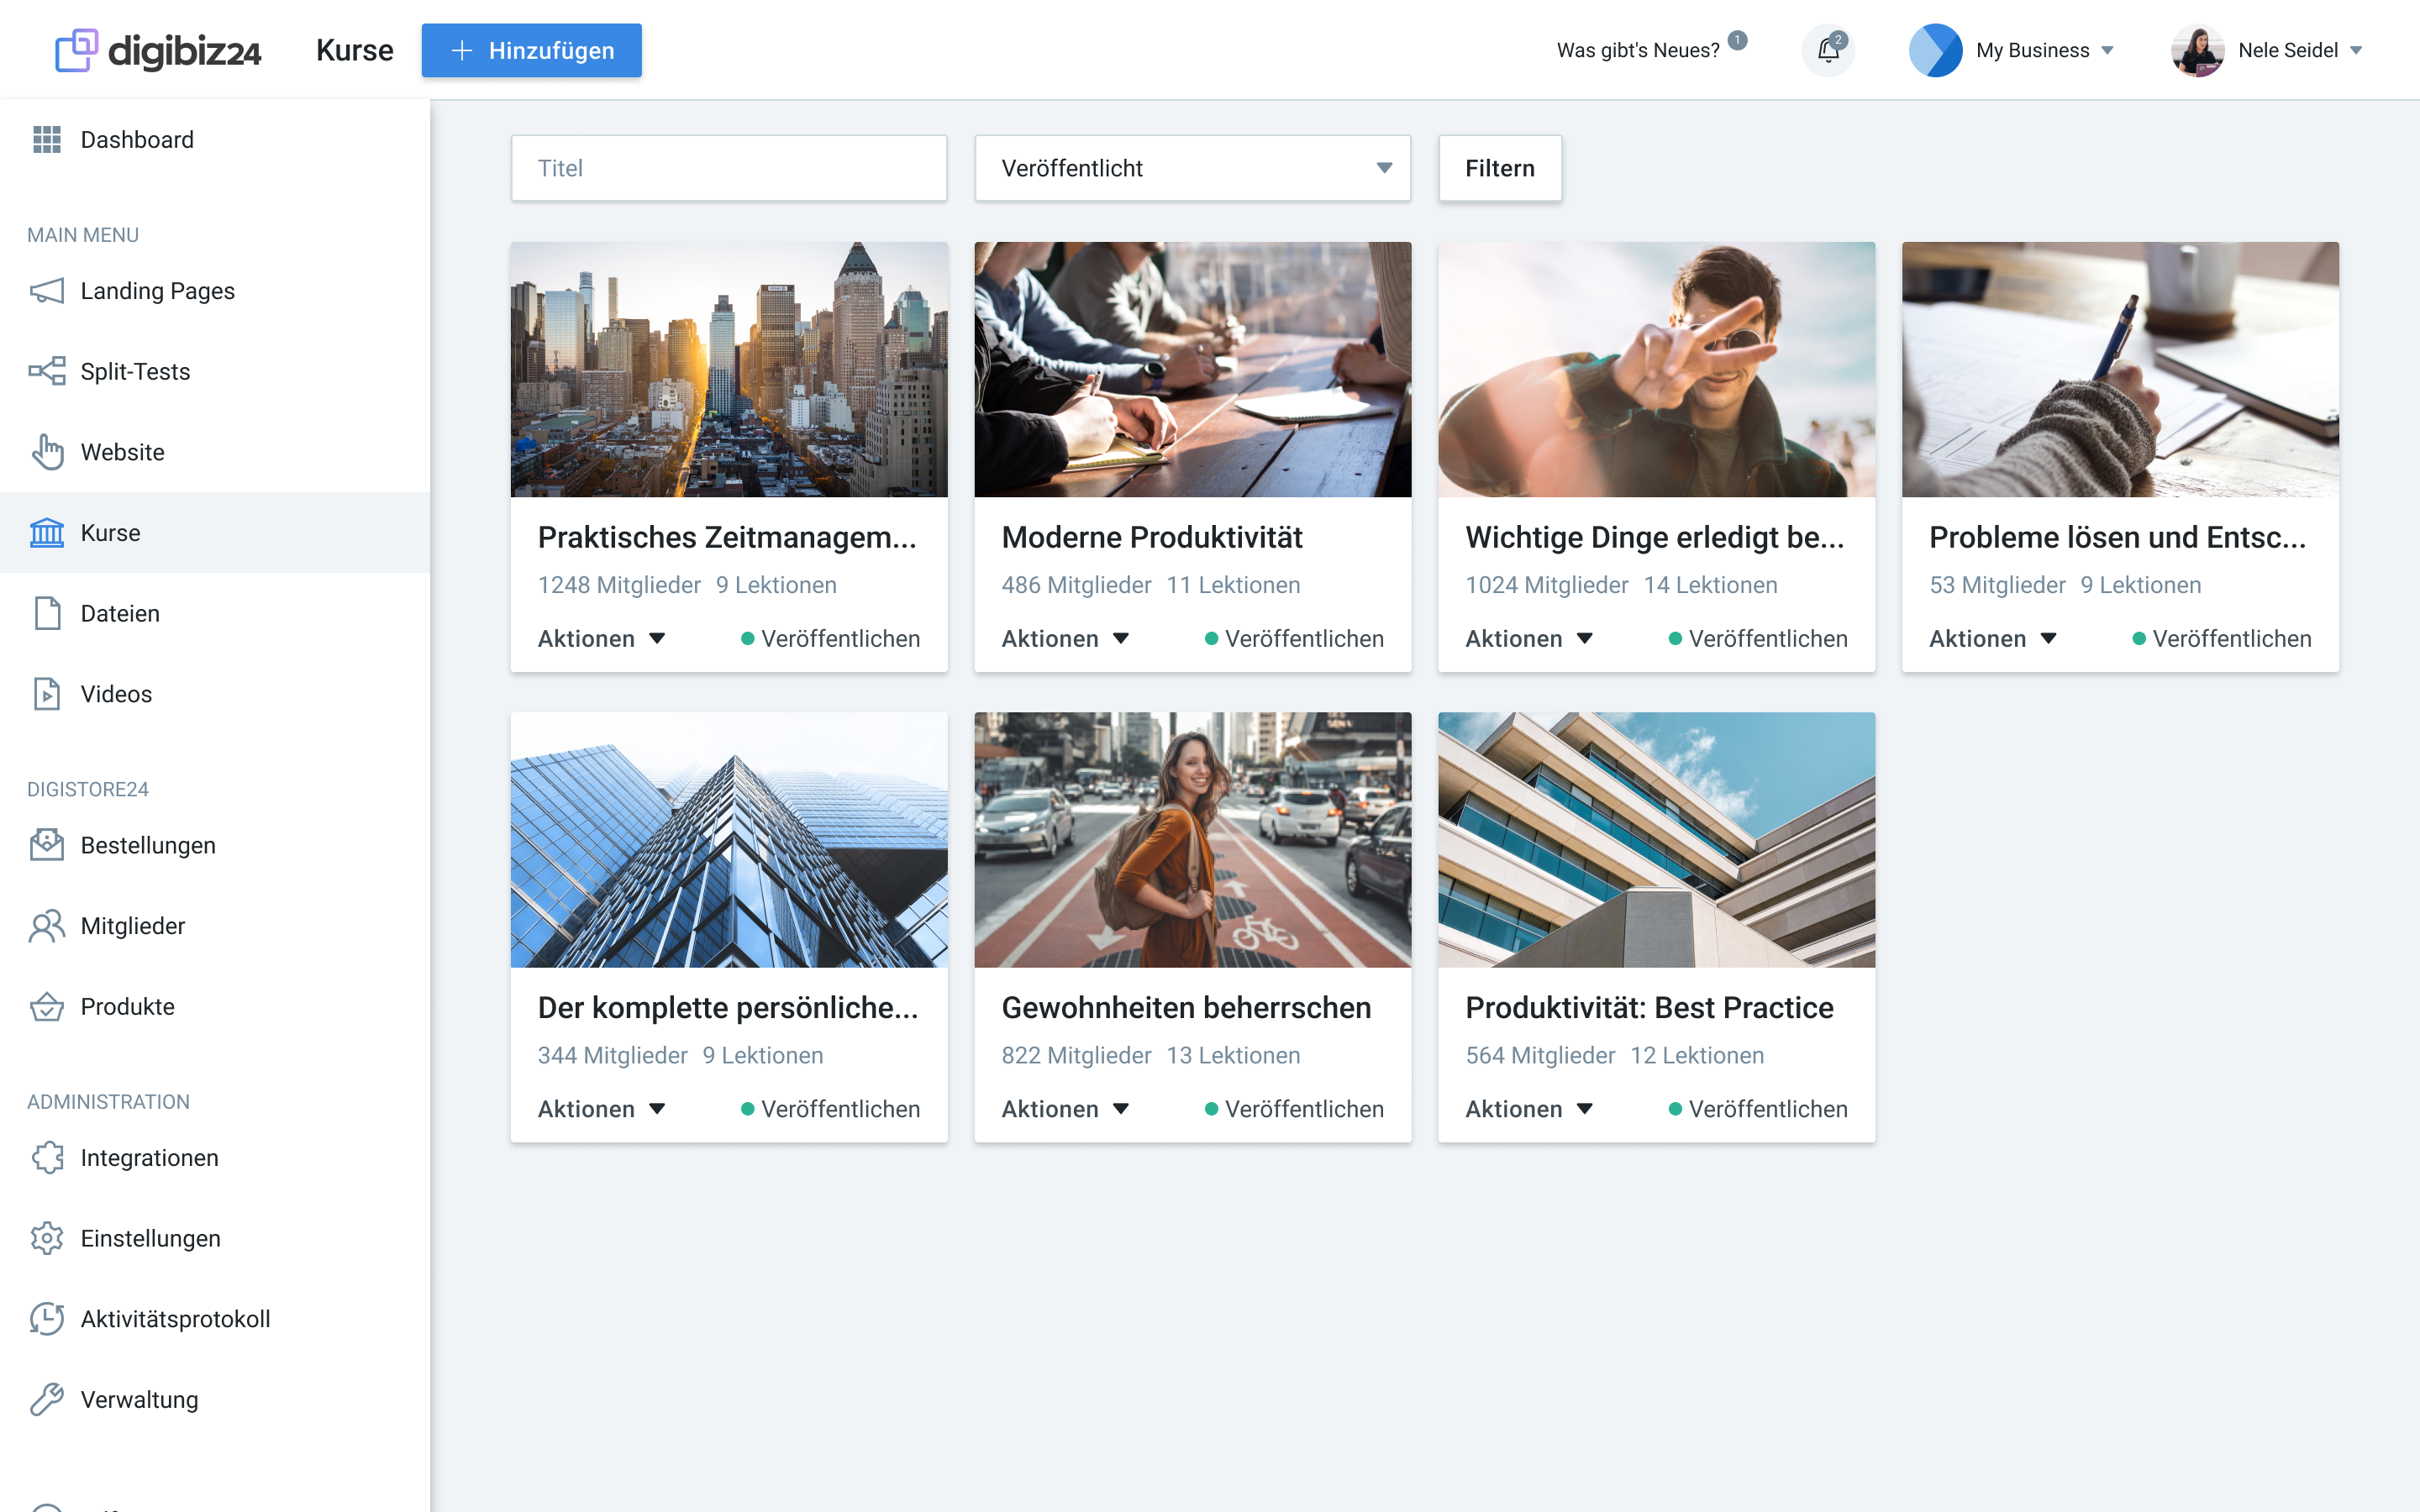This screenshot has width=2420, height=1512.
Task: Click the Videos file icon
Action: pyautogui.click(x=47, y=694)
